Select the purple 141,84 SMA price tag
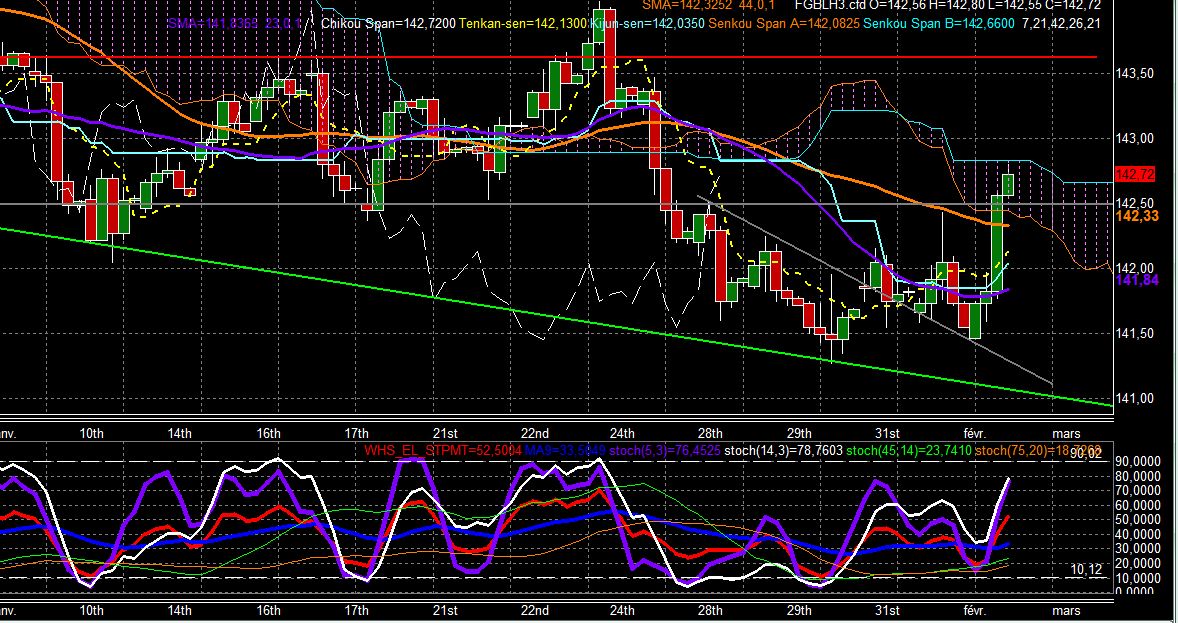Screen dimensions: 1178x623 click(1135, 280)
